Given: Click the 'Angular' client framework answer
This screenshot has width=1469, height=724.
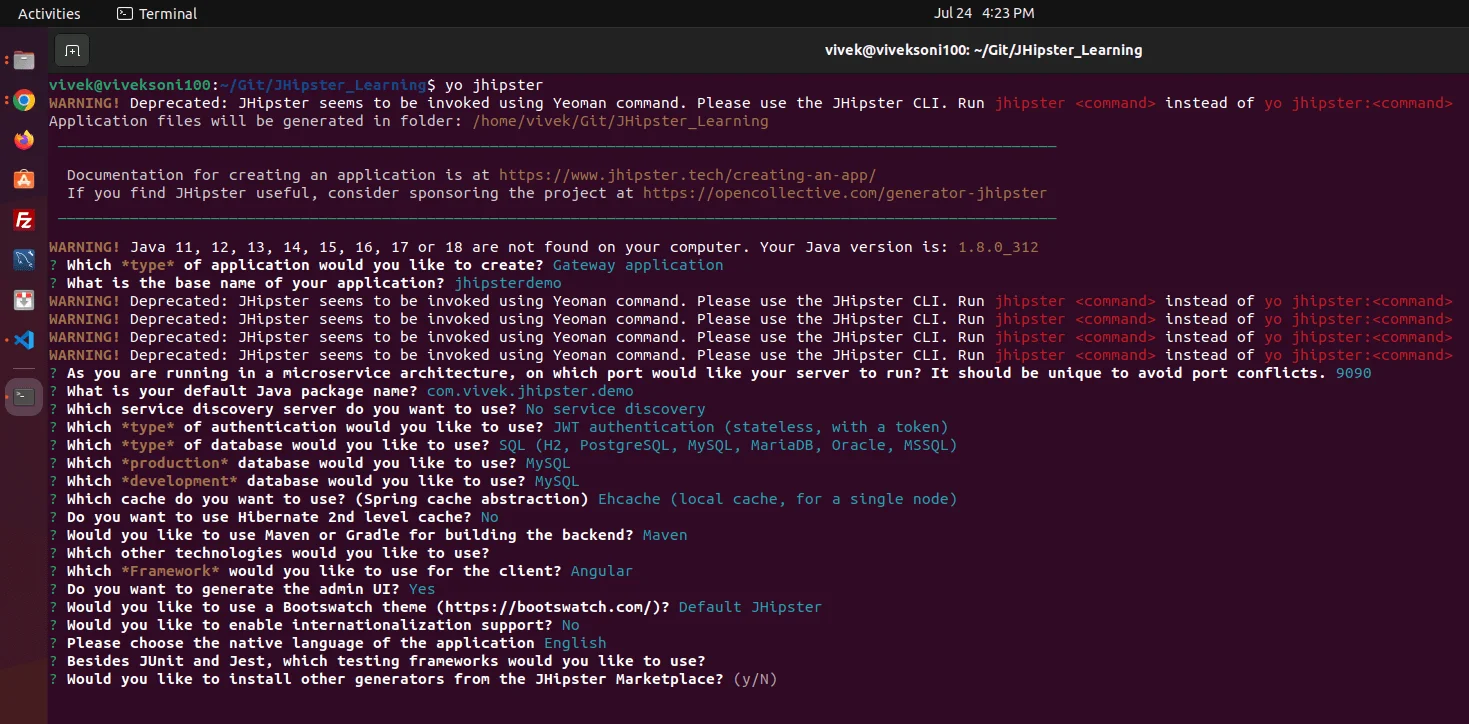Looking at the screenshot, I should point(602,571).
